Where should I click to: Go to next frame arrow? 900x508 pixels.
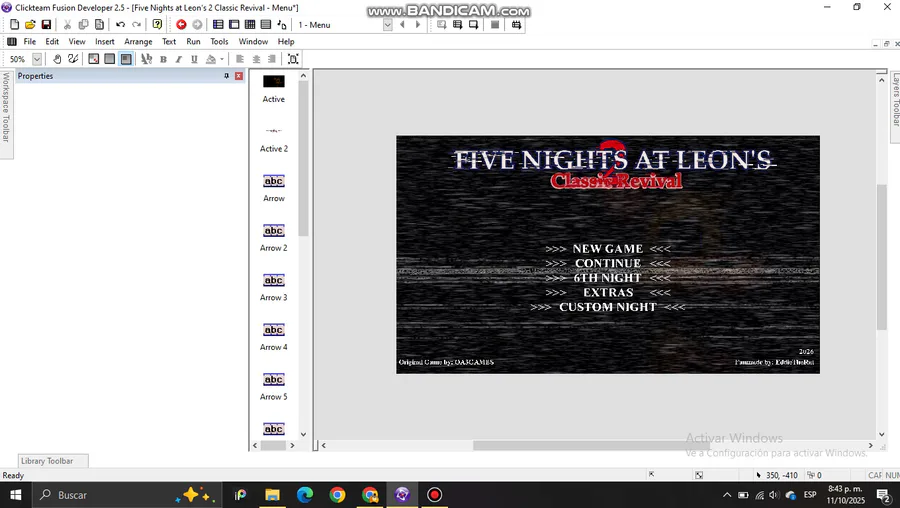pyautogui.click(x=418, y=25)
